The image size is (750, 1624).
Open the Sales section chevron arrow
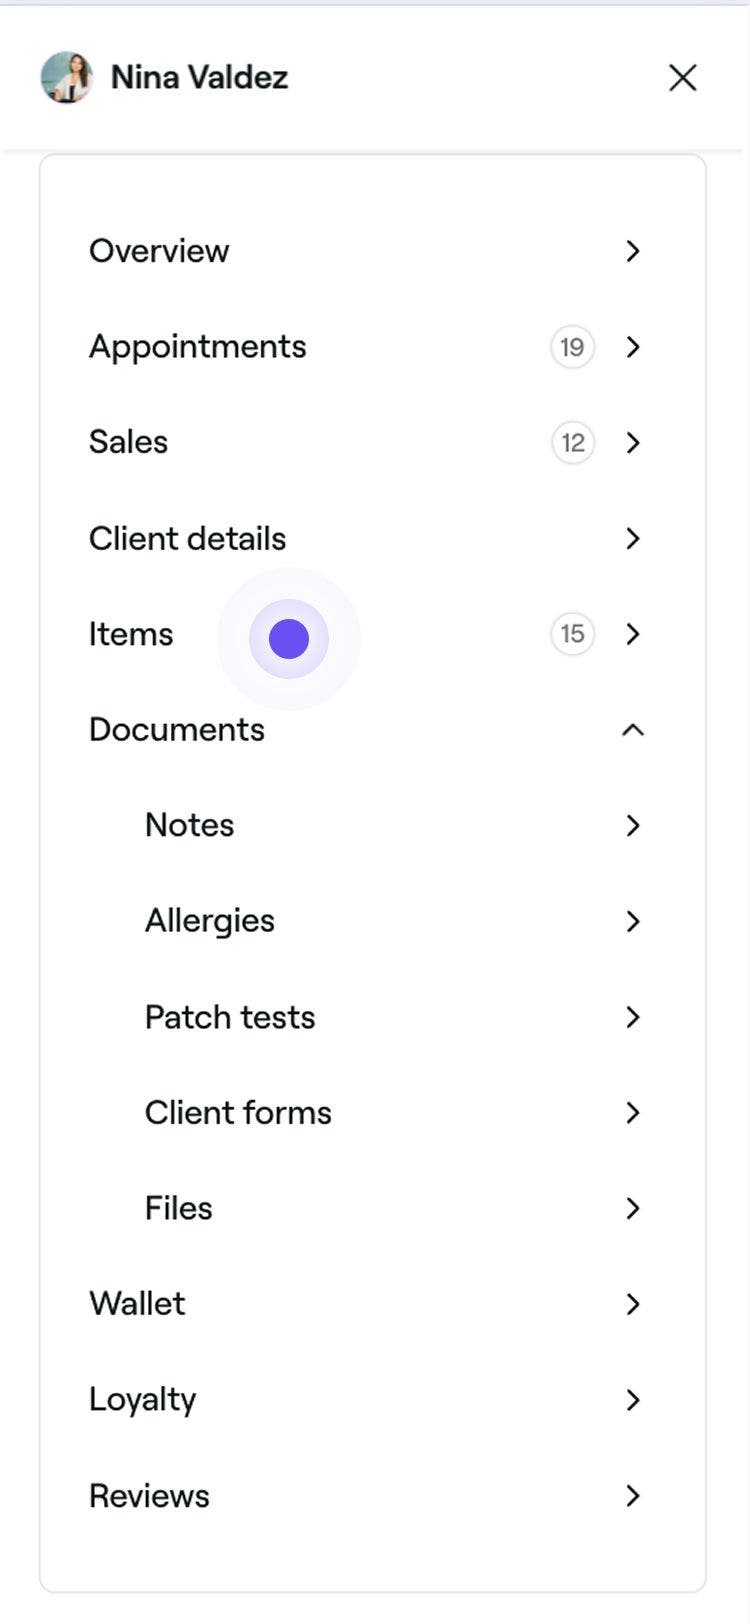tap(632, 442)
